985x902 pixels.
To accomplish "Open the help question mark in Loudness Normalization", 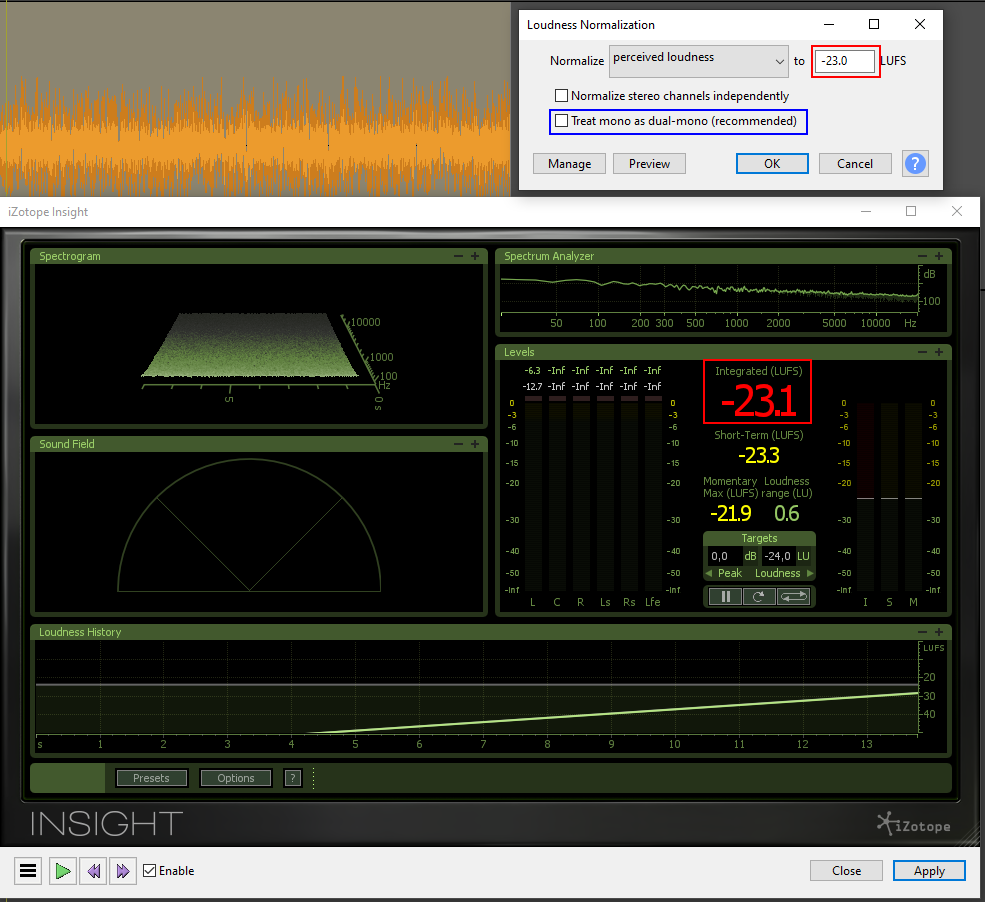I will (x=914, y=163).
